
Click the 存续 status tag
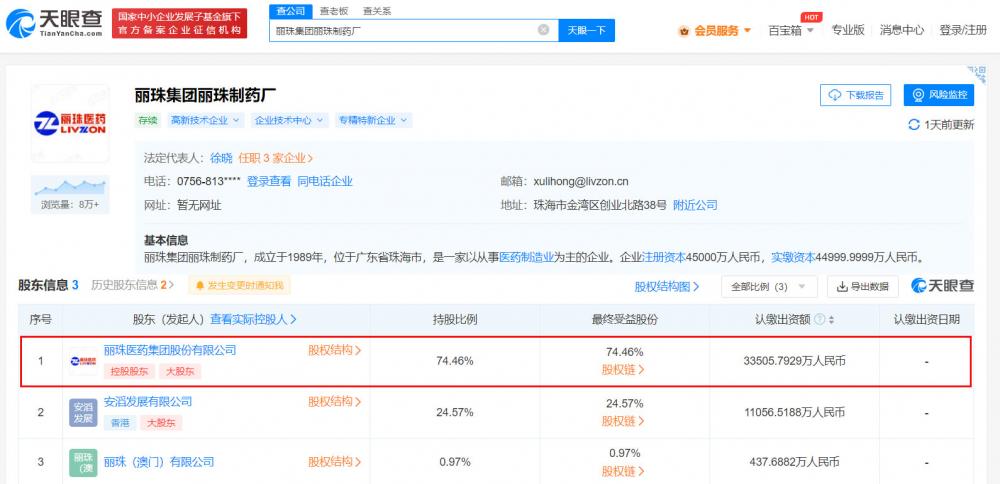(x=149, y=120)
